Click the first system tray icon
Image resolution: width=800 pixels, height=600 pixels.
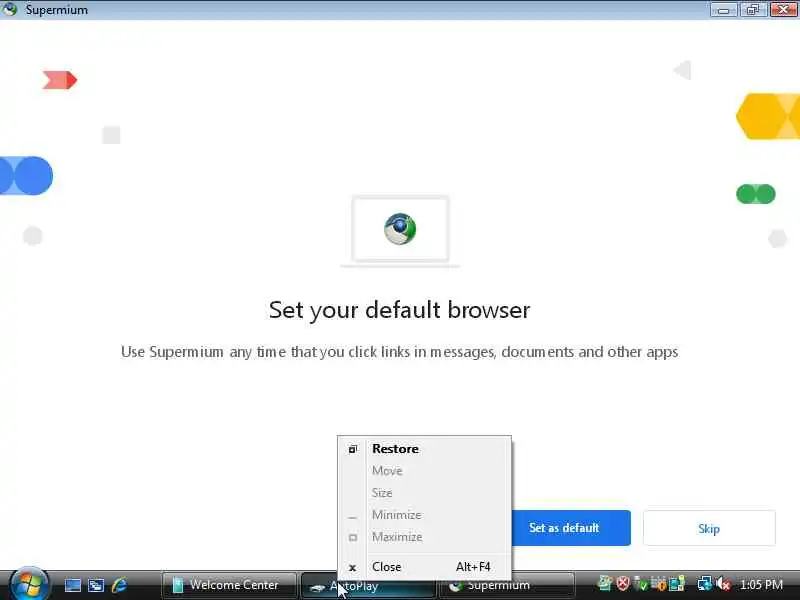click(x=605, y=584)
